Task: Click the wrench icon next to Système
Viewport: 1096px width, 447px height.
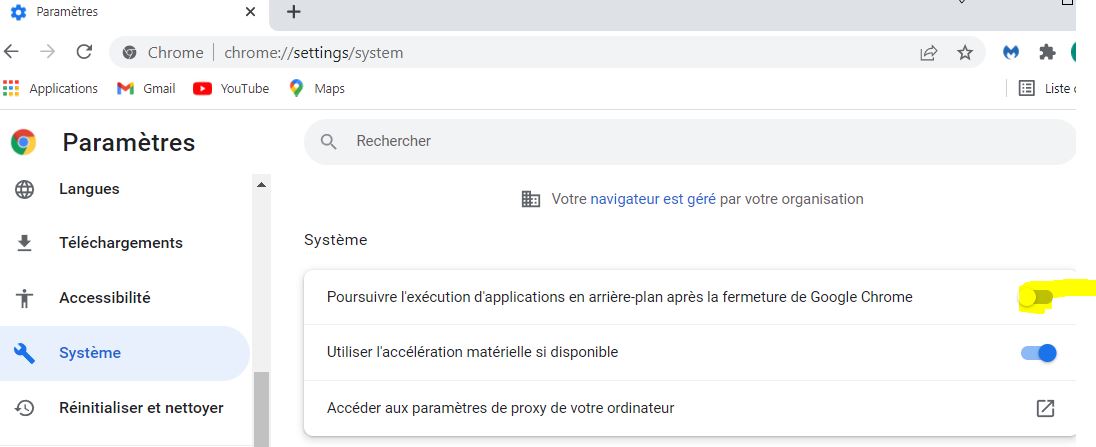Action: tap(24, 353)
